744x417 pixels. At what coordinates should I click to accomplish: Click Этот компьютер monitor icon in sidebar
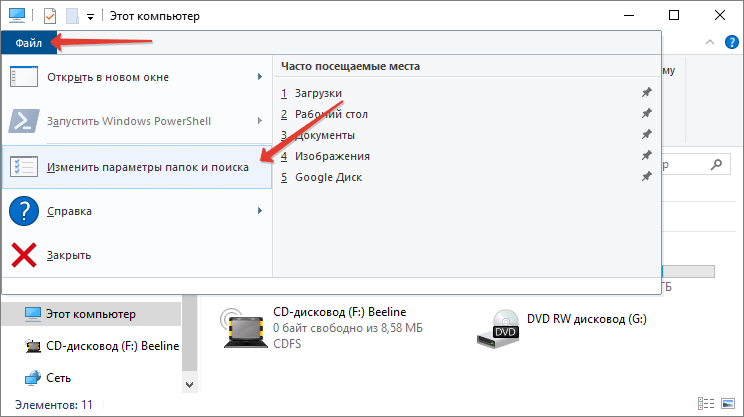pos(33,314)
